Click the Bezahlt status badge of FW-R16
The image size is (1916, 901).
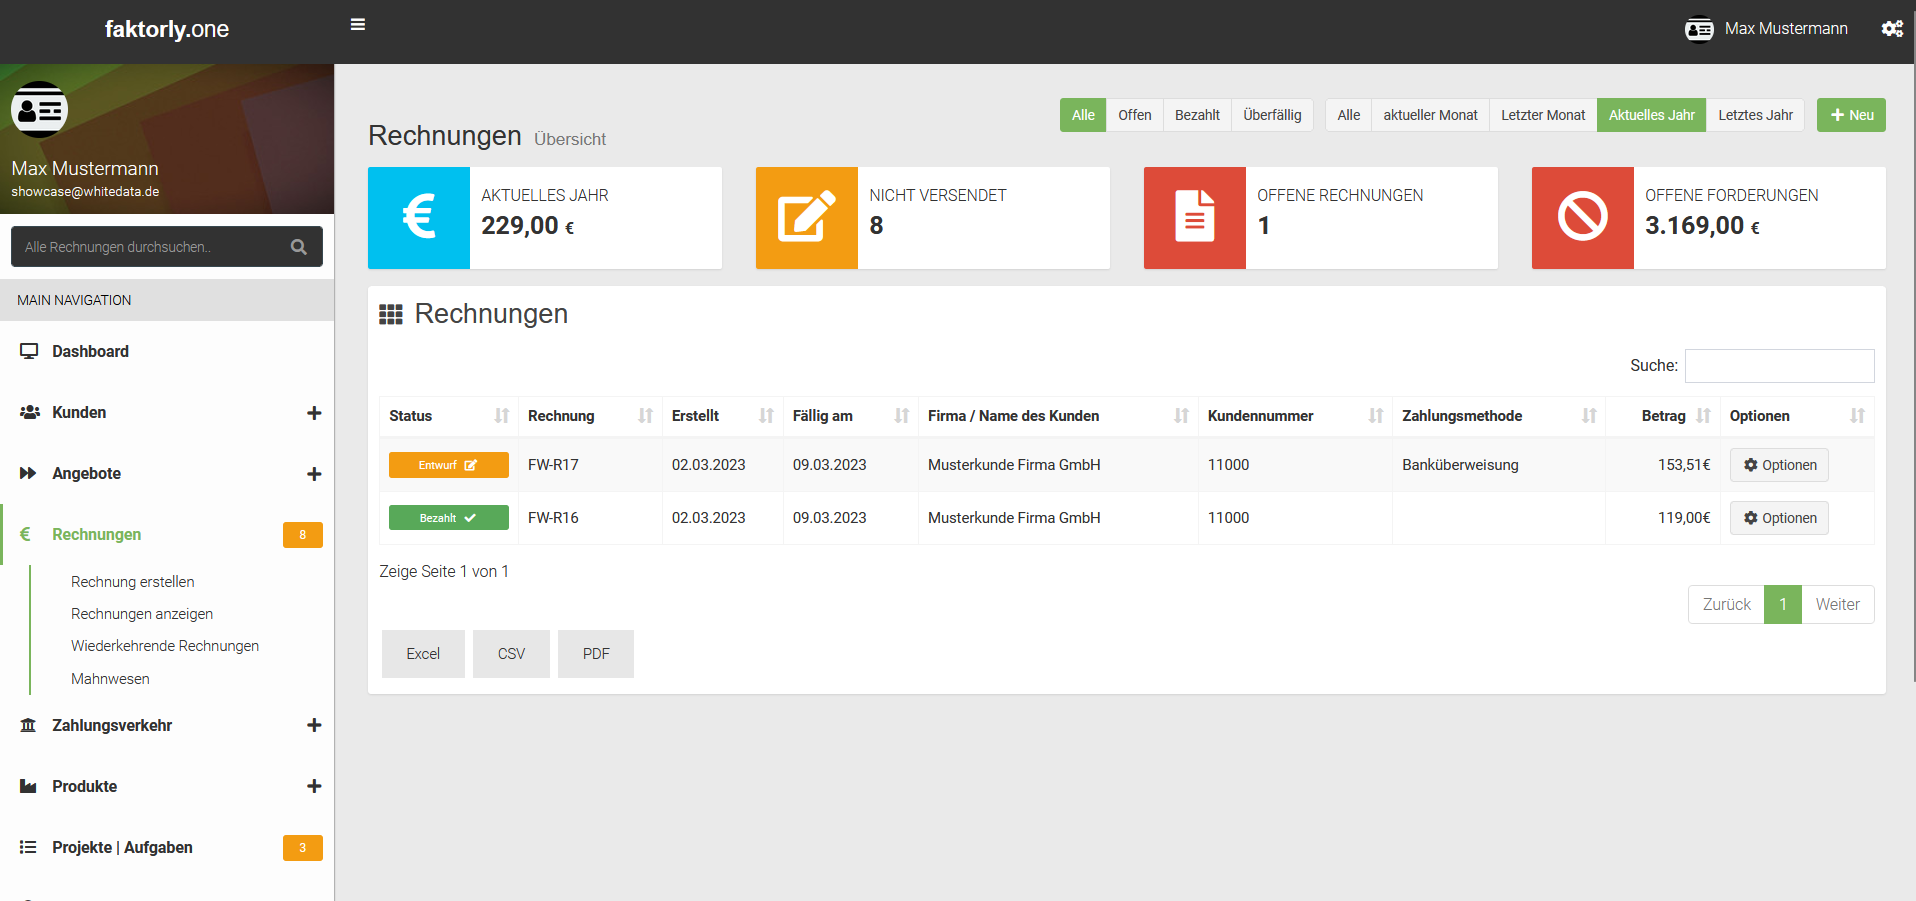[449, 518]
